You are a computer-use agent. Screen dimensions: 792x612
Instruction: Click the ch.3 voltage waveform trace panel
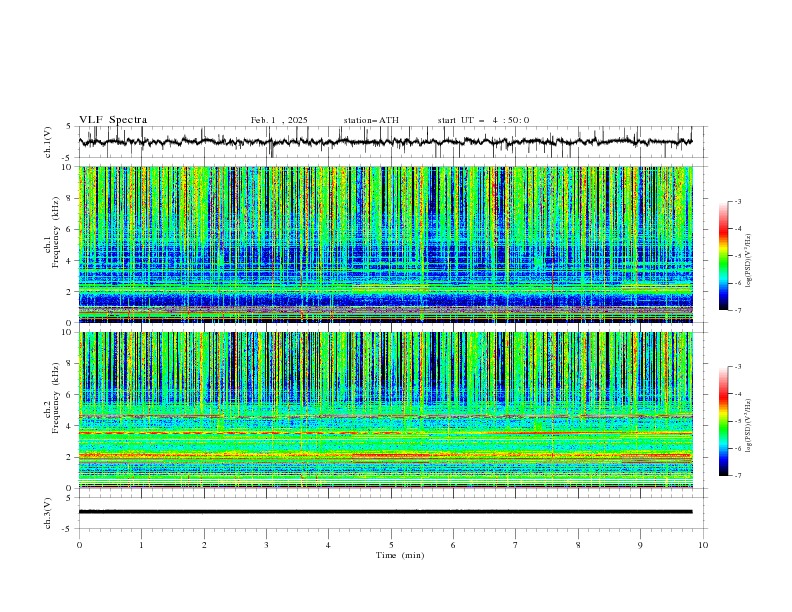(x=391, y=513)
